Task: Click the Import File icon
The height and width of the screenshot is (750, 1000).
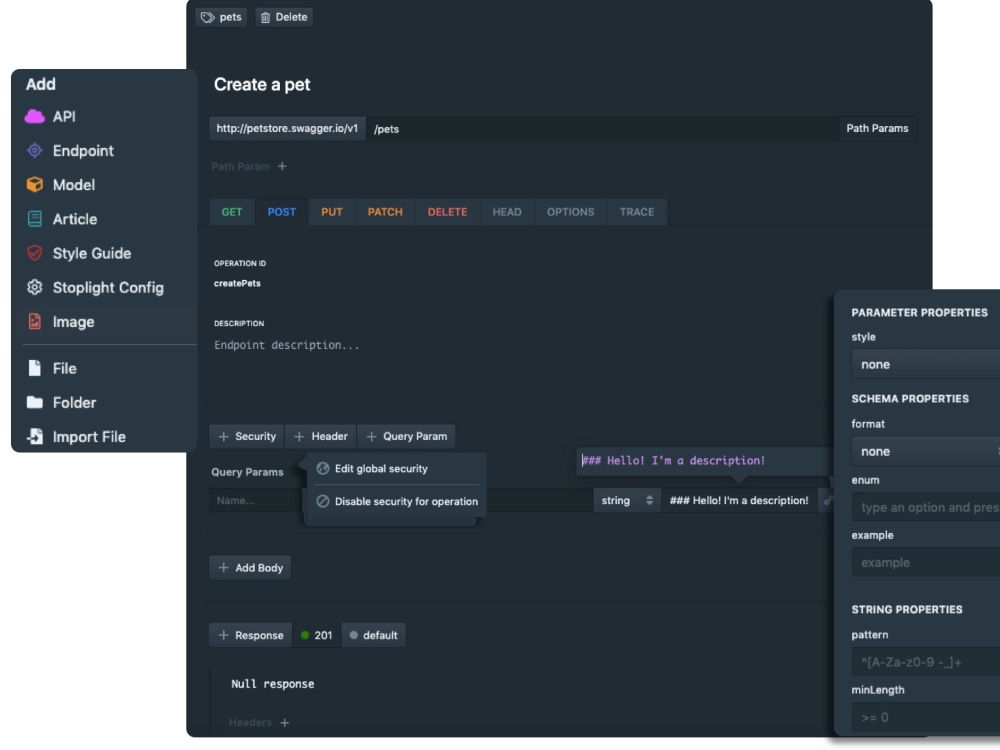Action: pos(34,437)
